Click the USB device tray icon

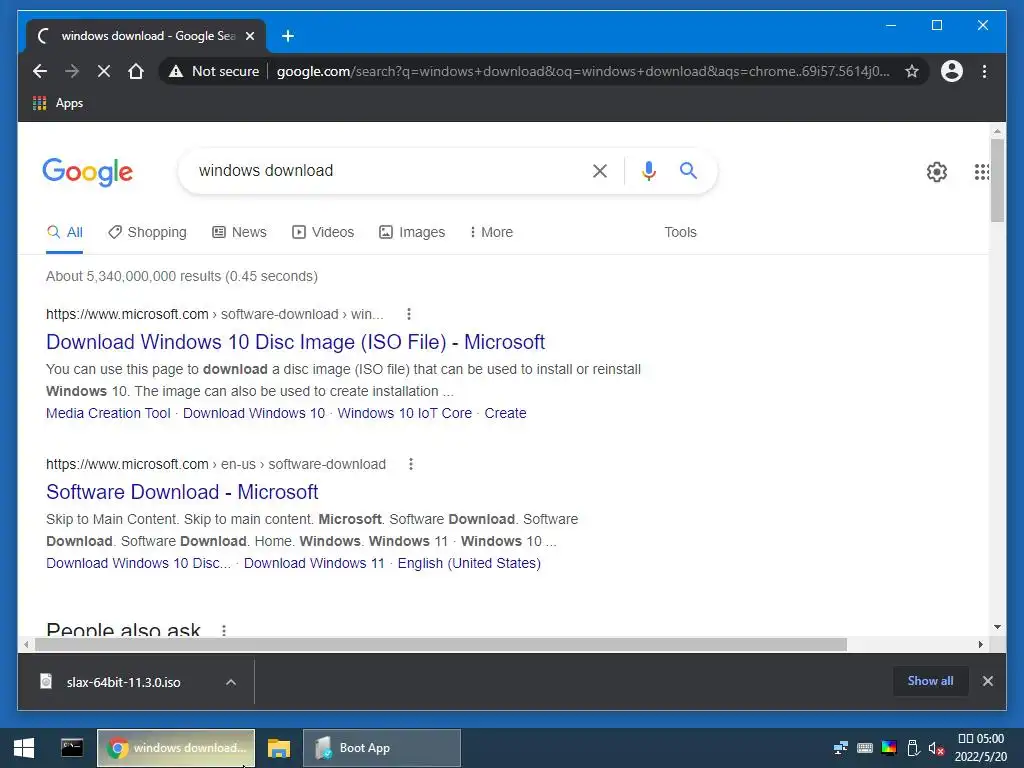(x=914, y=748)
